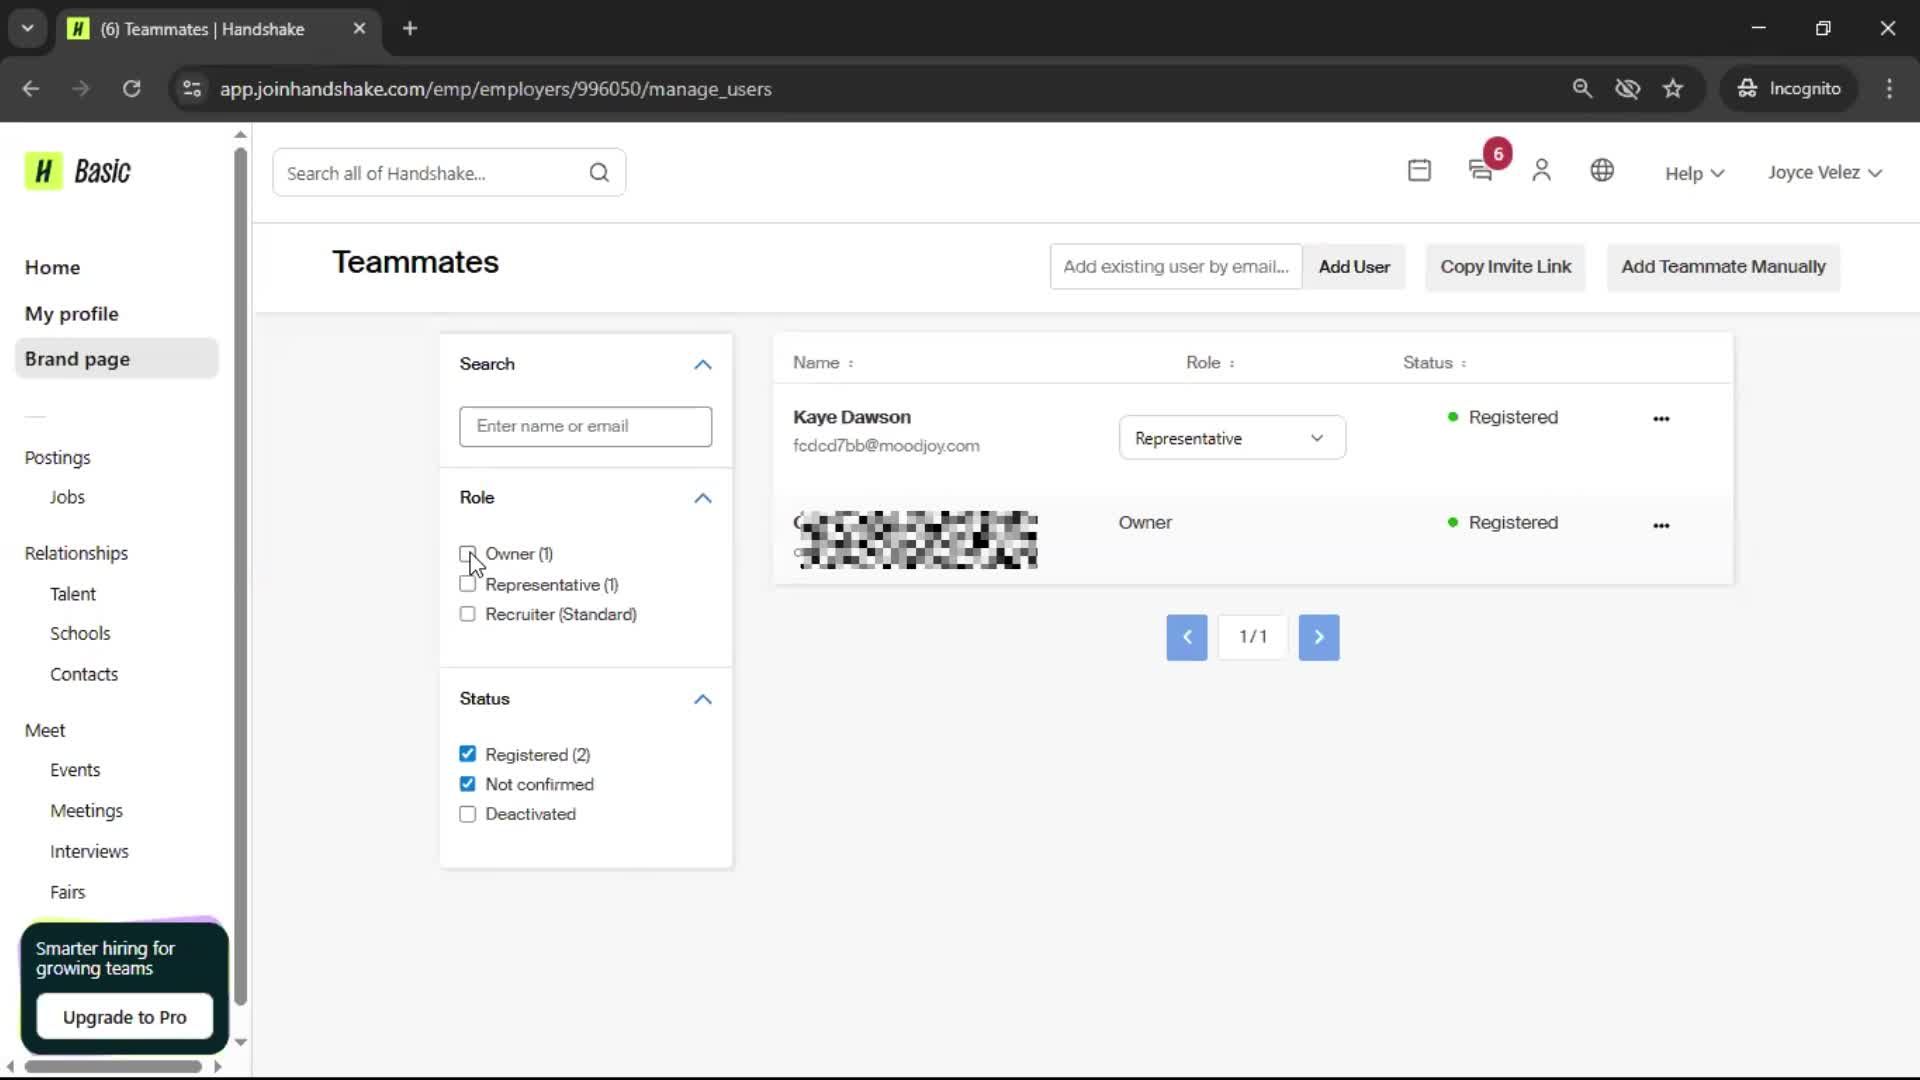This screenshot has height=1080, width=1920.
Task: Go to previous page arrow
Action: tap(1187, 637)
